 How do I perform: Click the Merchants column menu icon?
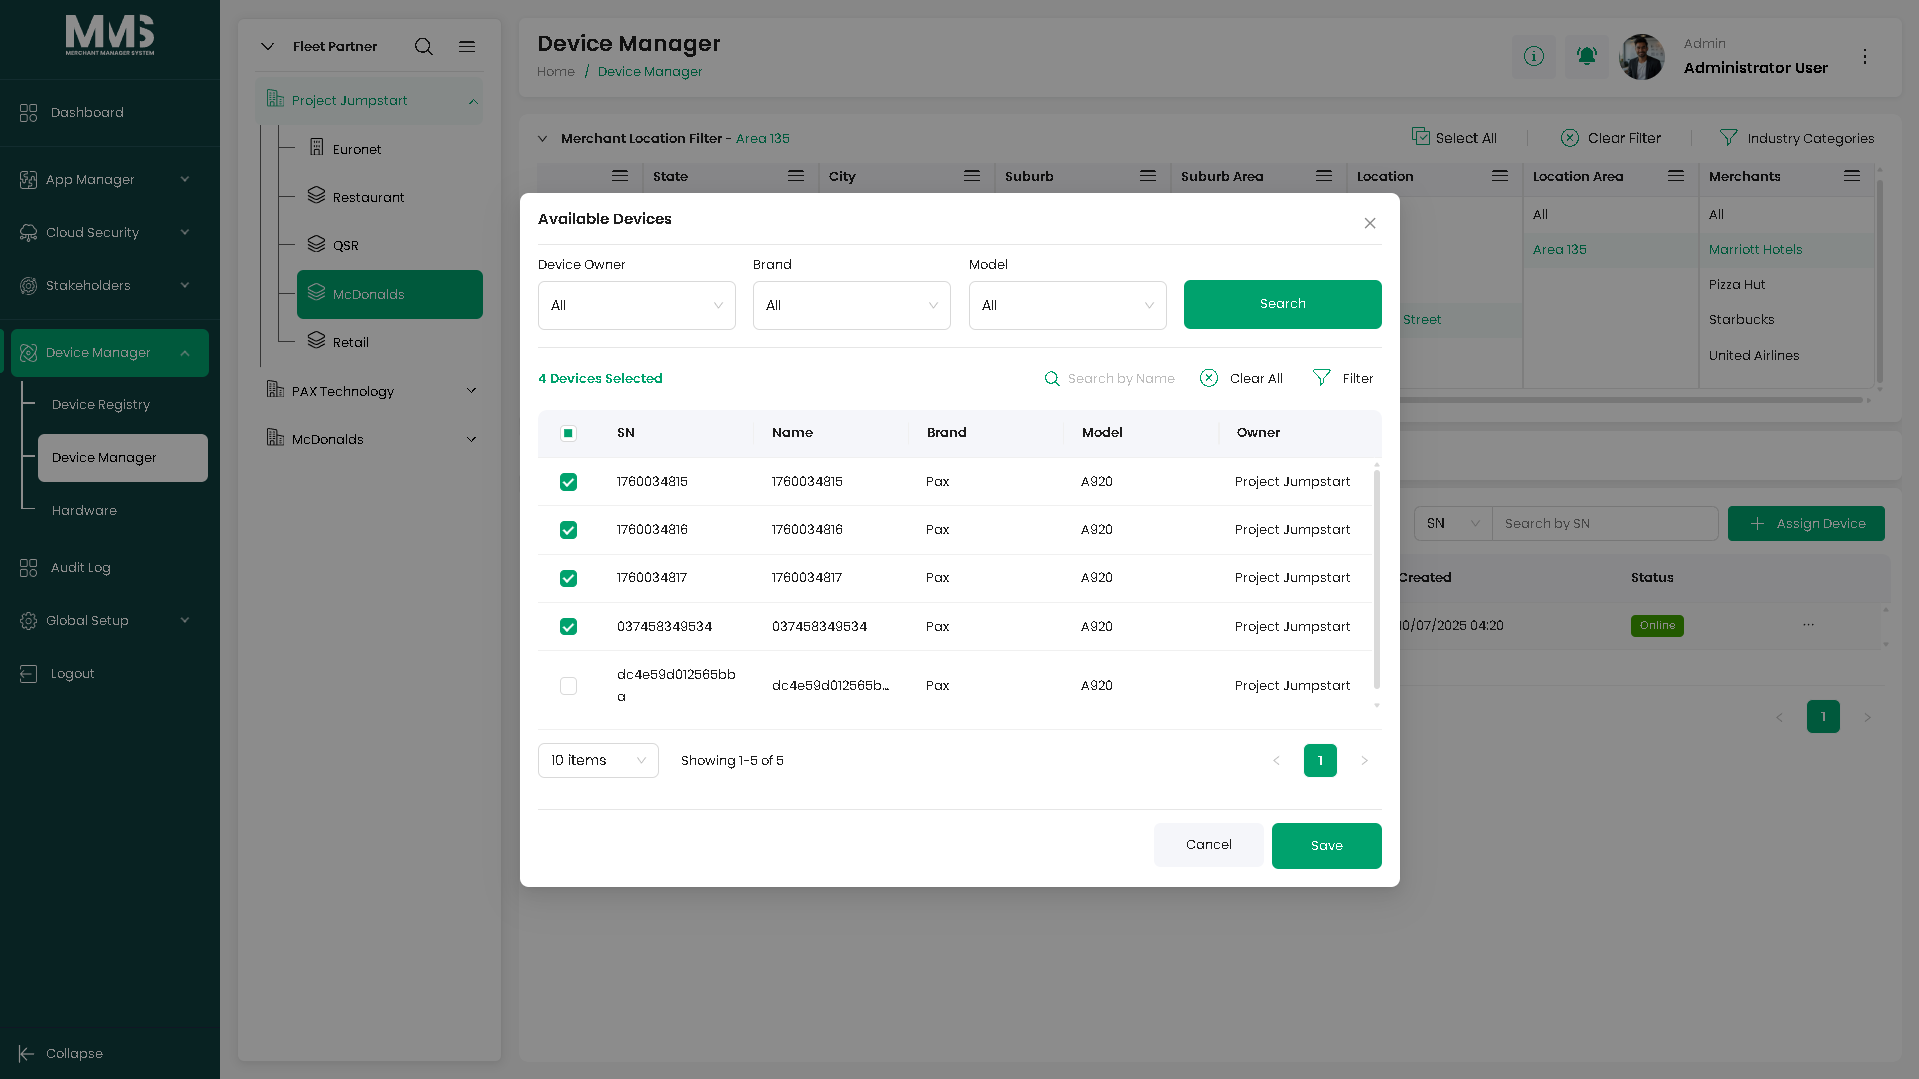(1852, 176)
